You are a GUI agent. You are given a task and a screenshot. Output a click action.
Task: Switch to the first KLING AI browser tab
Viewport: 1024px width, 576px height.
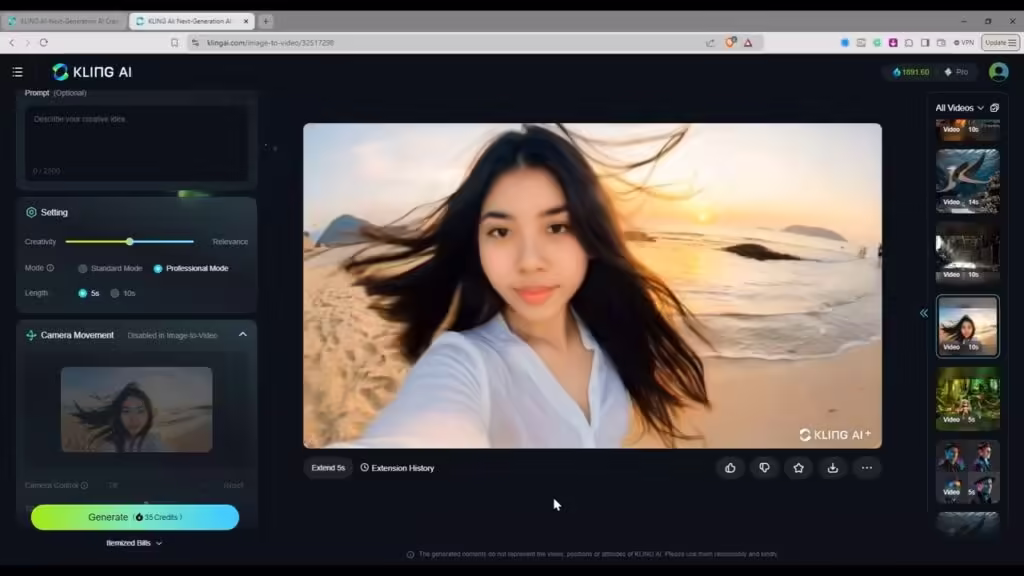point(64,21)
